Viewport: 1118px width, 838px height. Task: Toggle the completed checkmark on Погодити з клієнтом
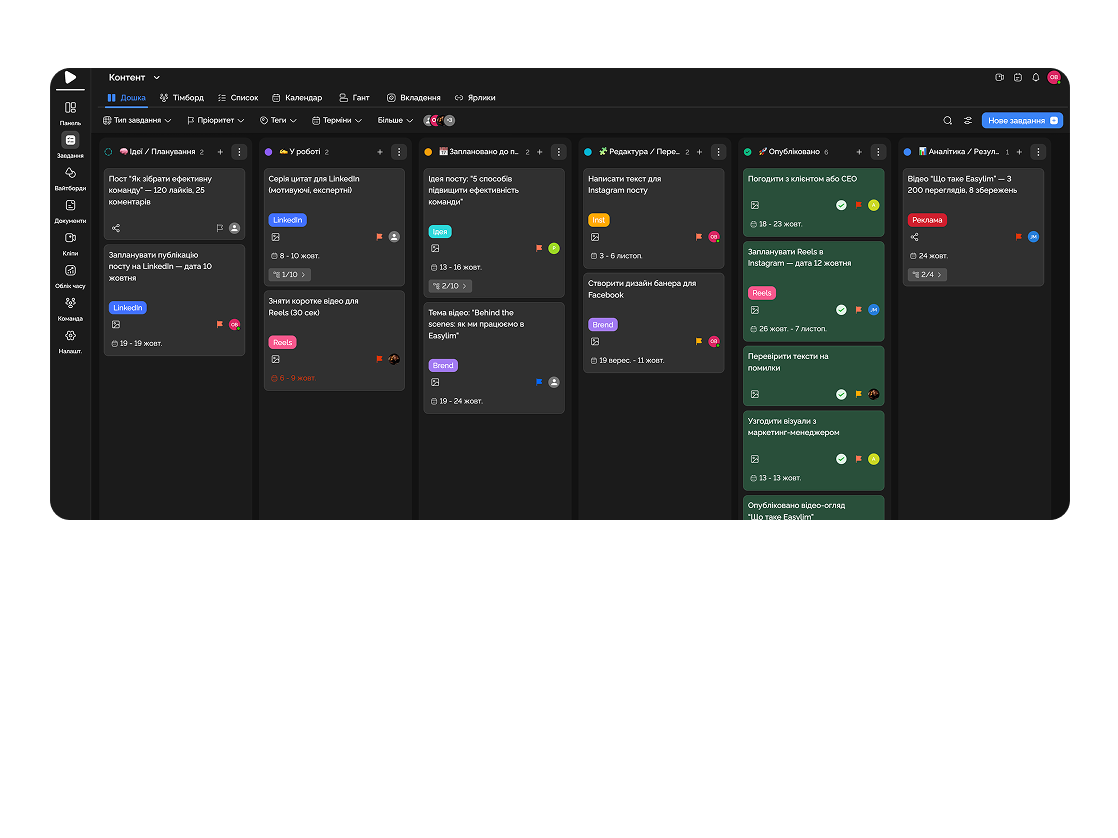point(841,205)
